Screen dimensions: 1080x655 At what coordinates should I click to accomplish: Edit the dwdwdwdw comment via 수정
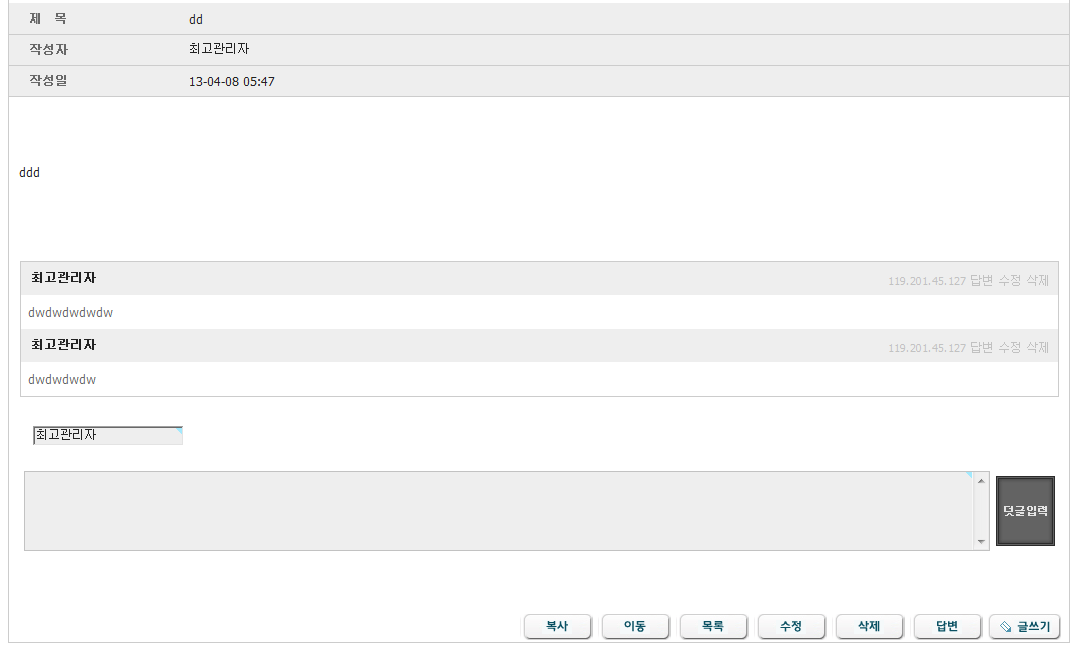point(1010,348)
